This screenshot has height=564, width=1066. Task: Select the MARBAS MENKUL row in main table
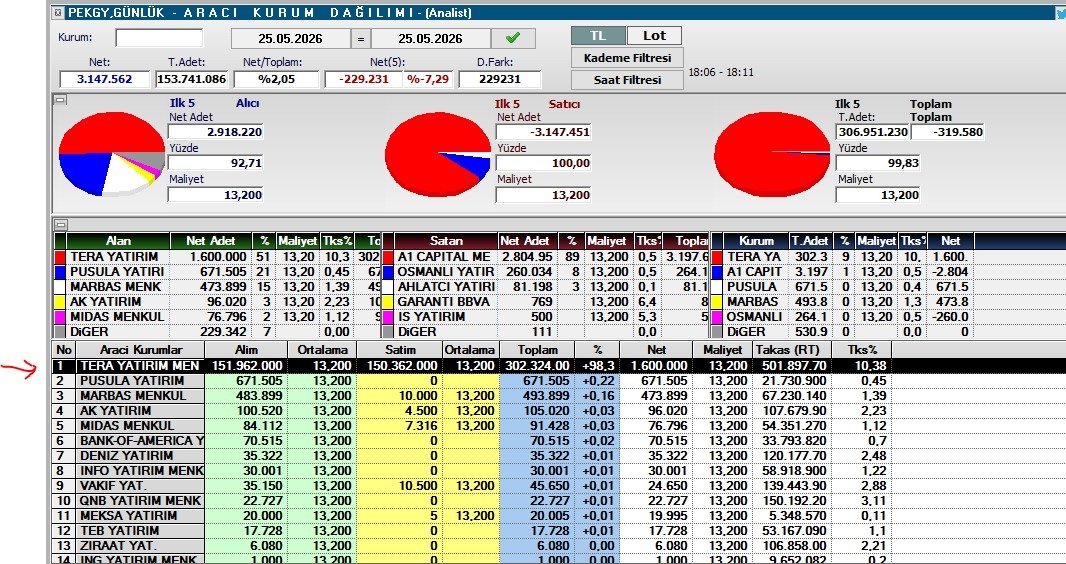pyautogui.click(x=472, y=395)
